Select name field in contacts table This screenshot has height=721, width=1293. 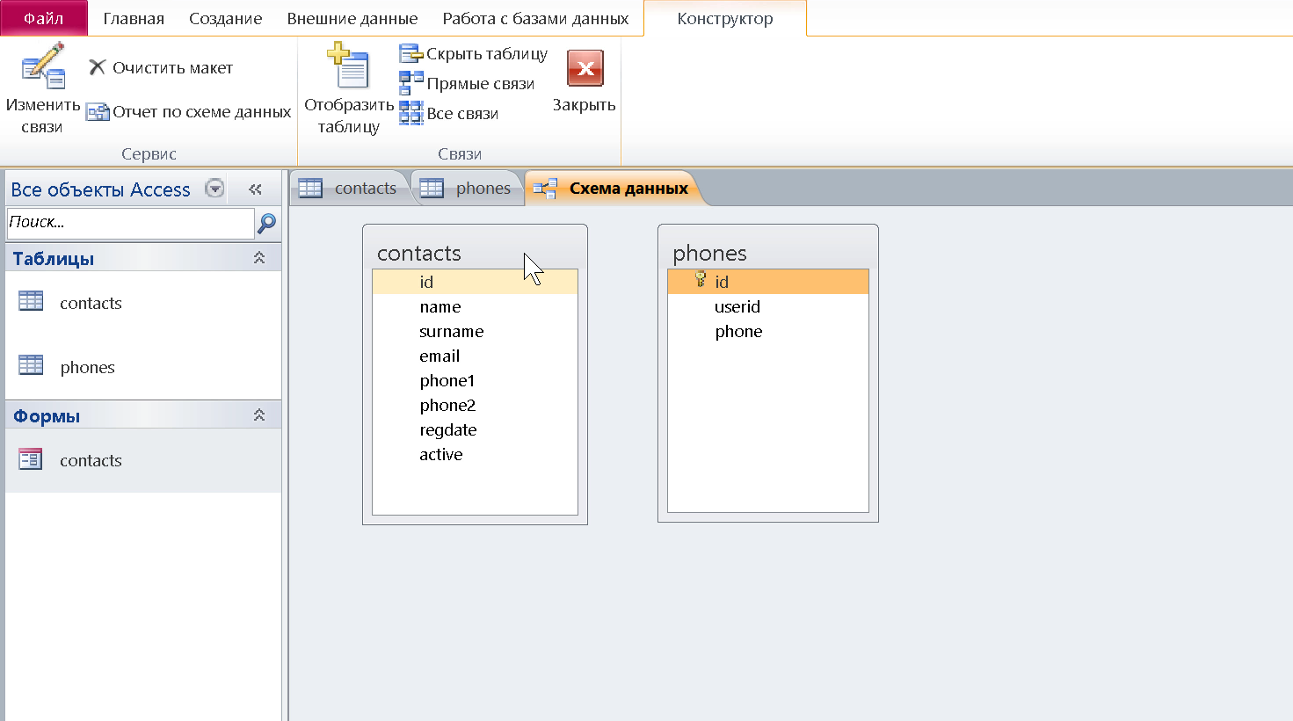(475, 307)
